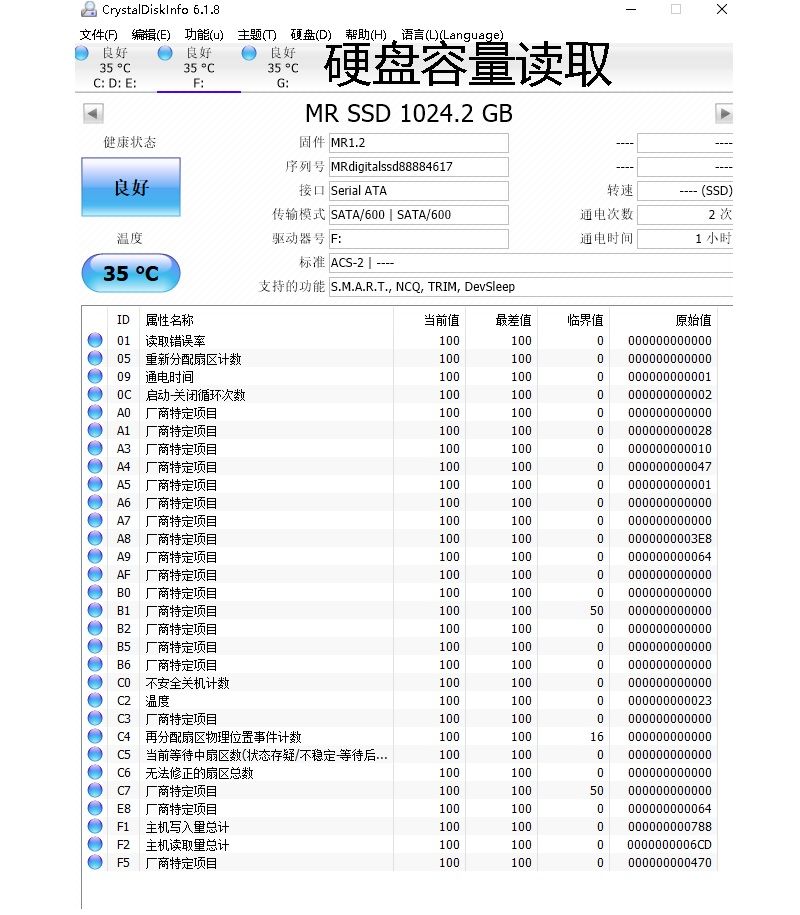Click the disk title MR SSD 1024.2 GB
The height and width of the screenshot is (915, 800).
(x=409, y=113)
